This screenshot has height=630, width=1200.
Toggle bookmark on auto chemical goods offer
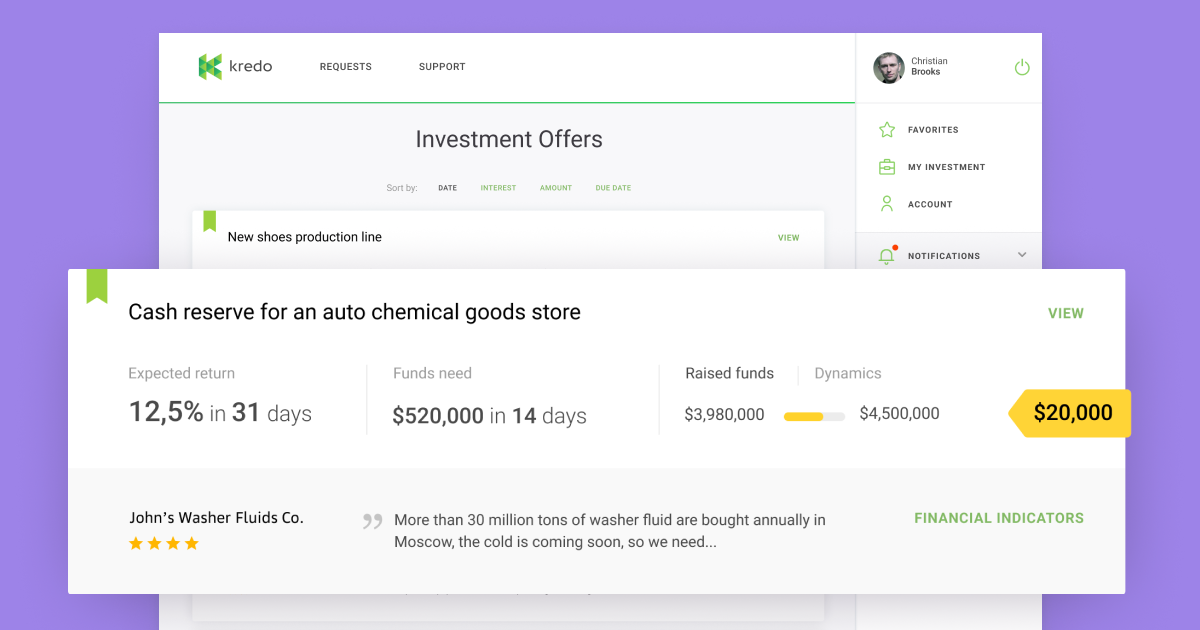96,286
